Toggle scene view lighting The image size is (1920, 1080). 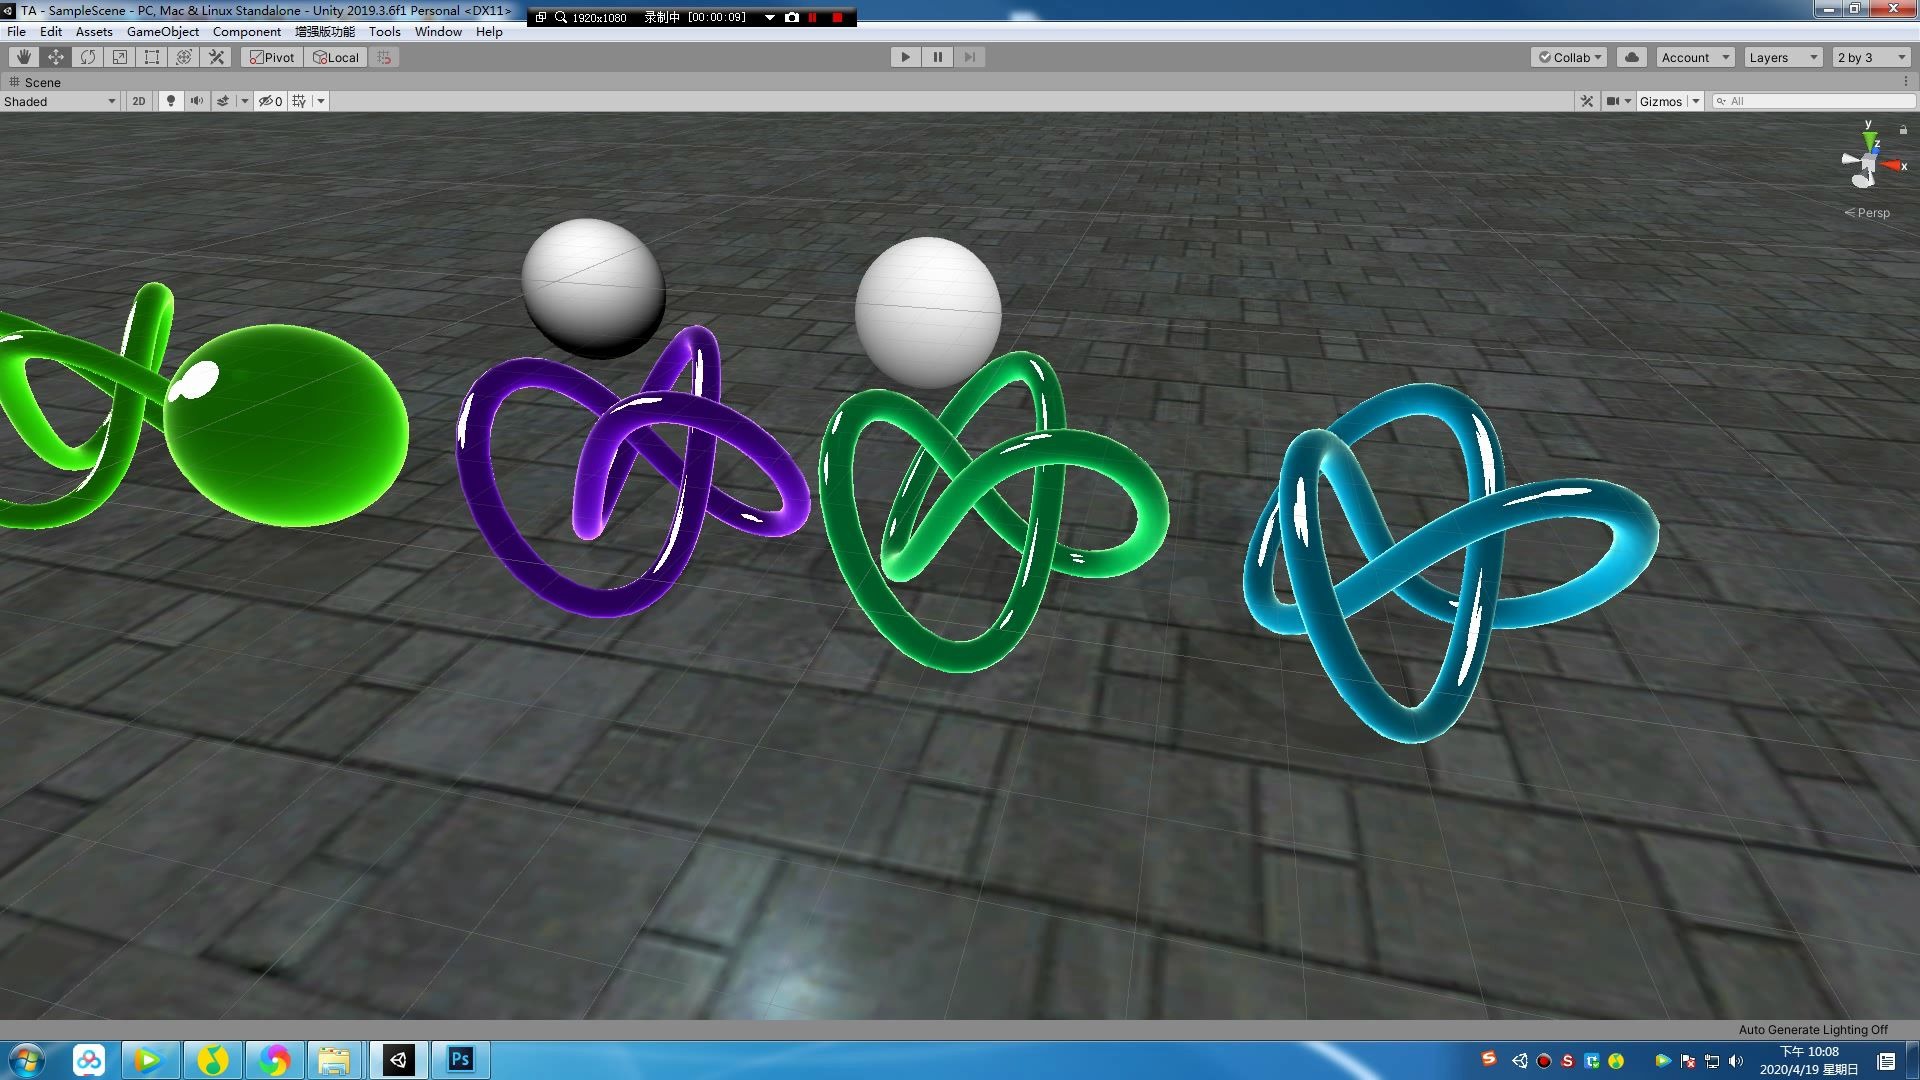coord(170,100)
